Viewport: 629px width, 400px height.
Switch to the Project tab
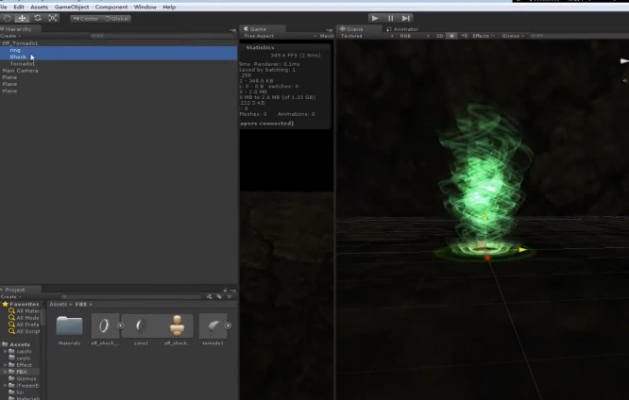tap(15, 289)
